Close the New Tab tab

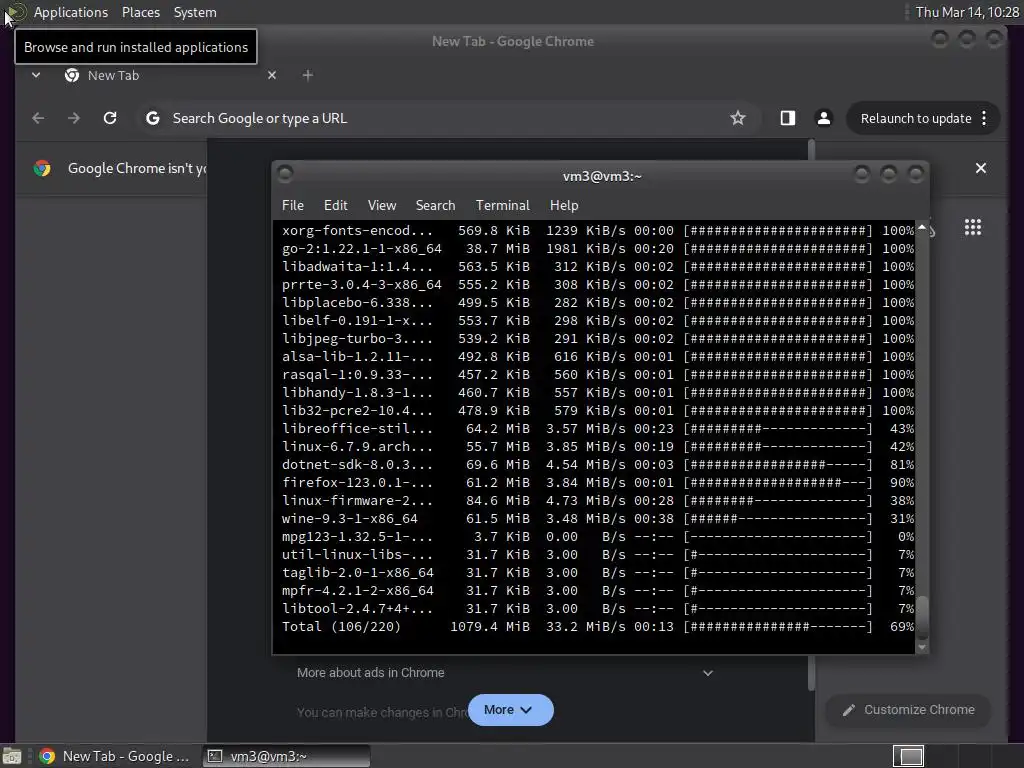[272, 75]
